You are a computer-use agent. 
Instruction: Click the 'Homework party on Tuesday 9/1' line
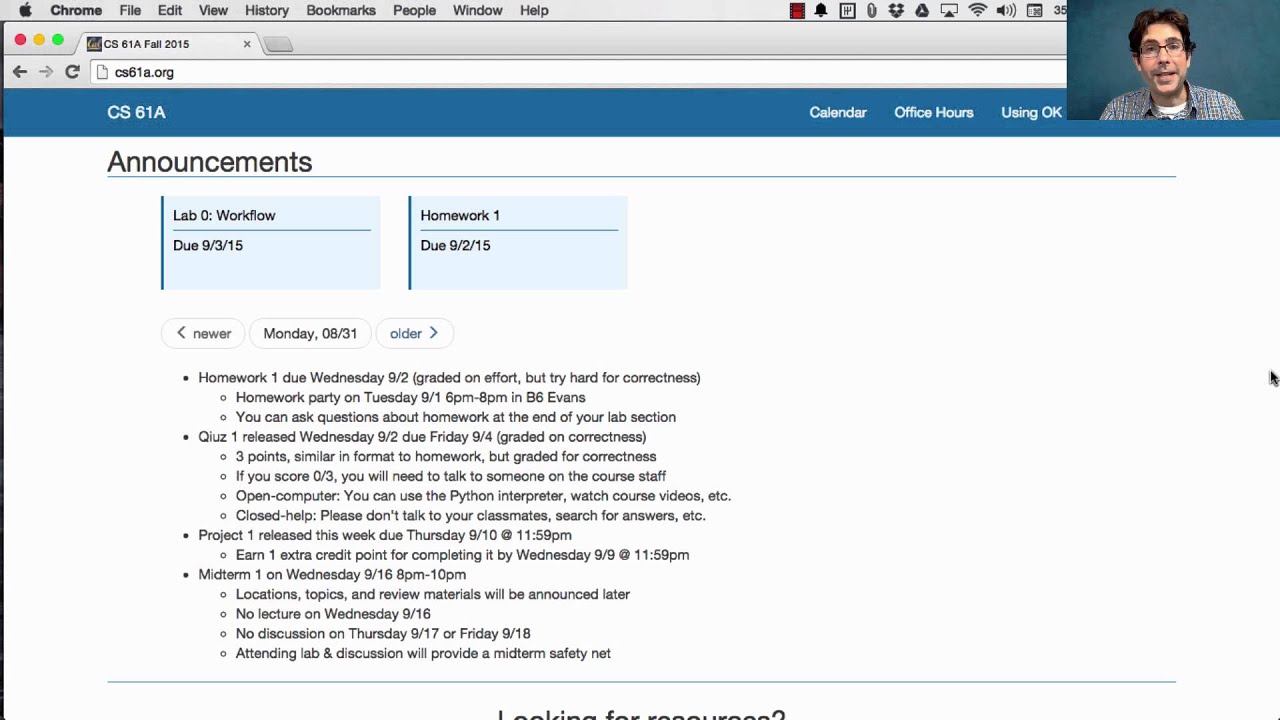tap(410, 397)
